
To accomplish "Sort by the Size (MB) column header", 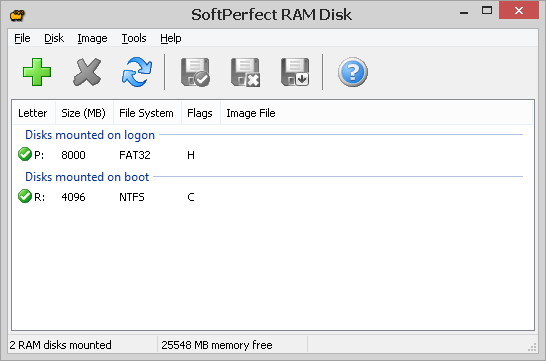I will [84, 113].
